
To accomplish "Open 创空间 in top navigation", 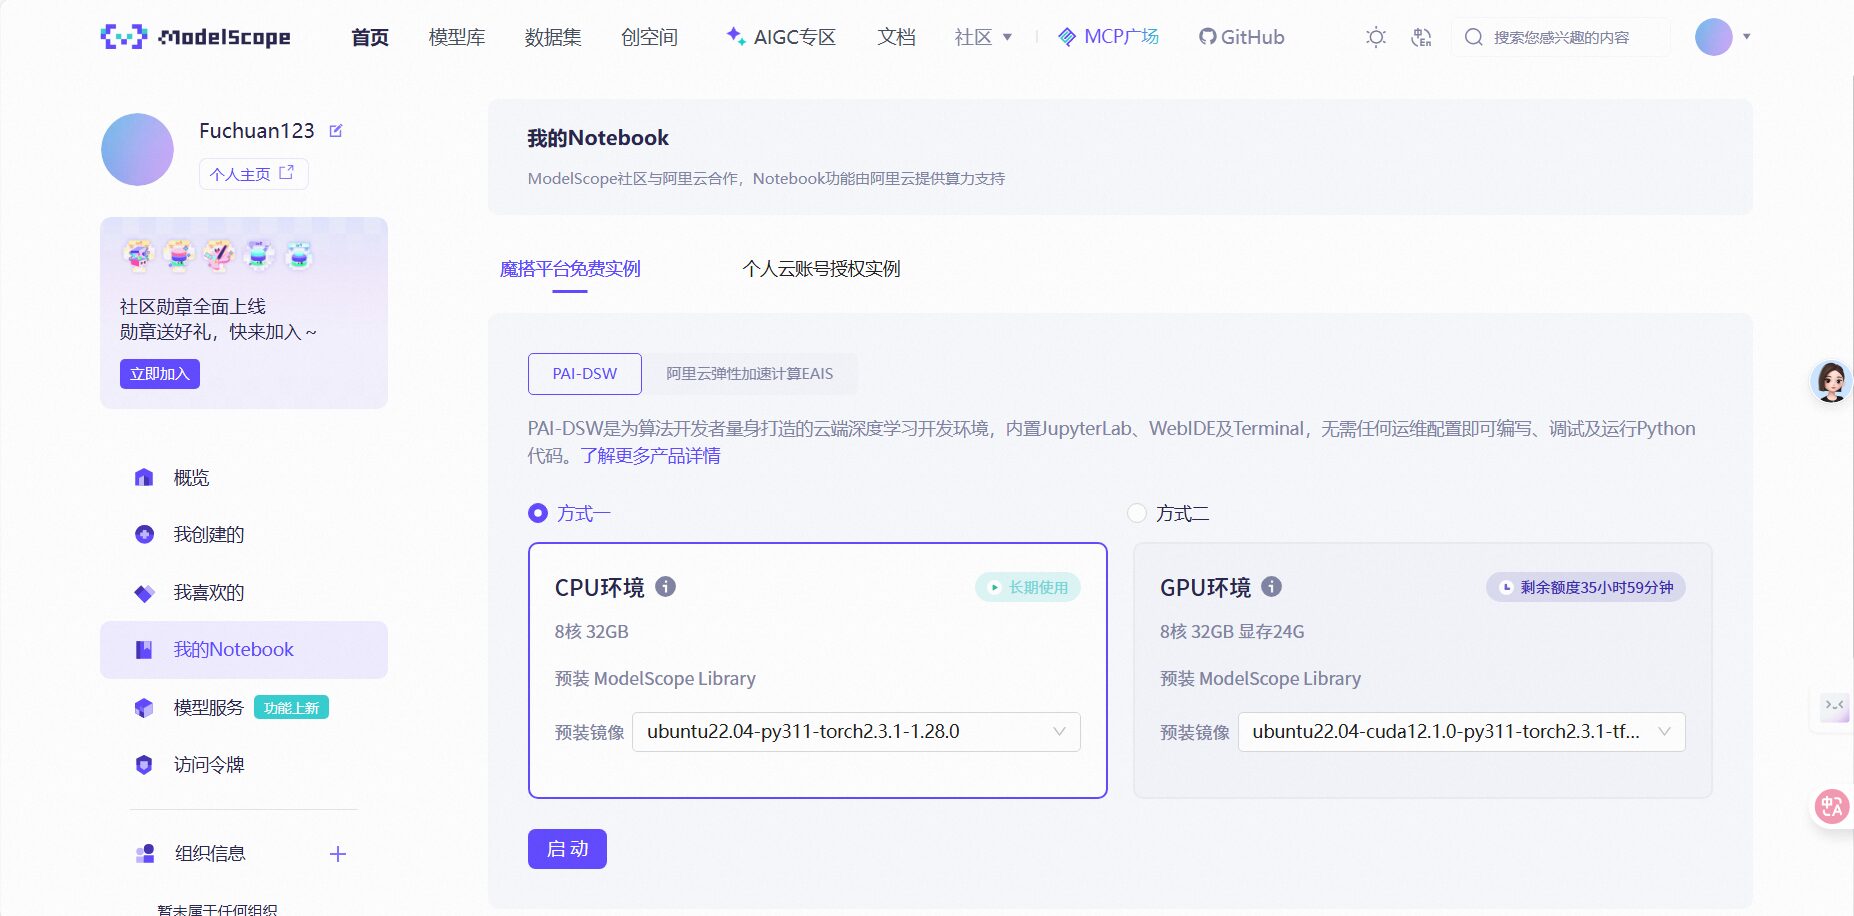I will point(649,37).
